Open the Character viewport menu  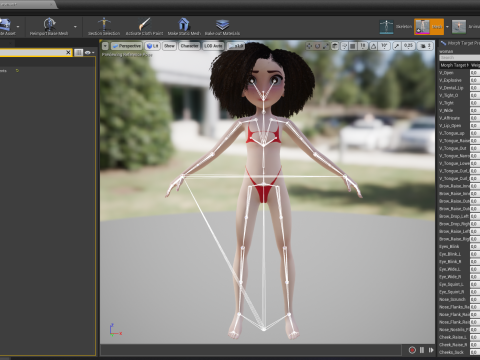tap(189, 46)
